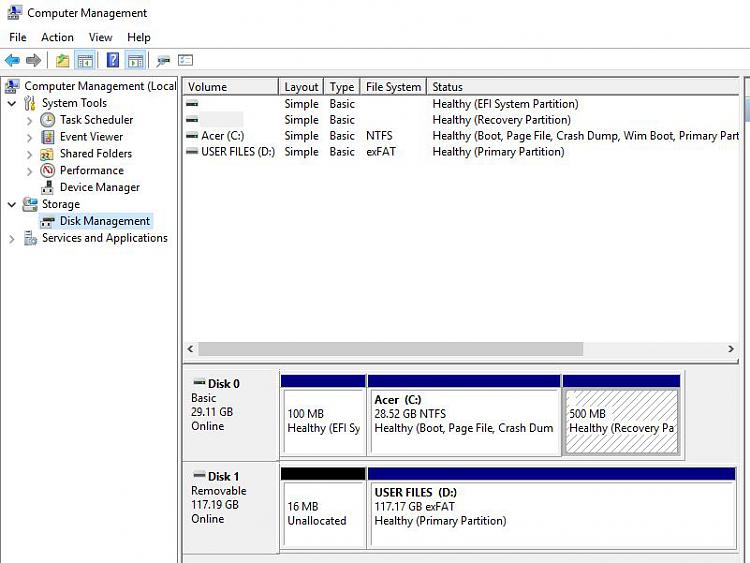750x563 pixels.
Task: Click the Device Manager icon
Action: point(47,188)
